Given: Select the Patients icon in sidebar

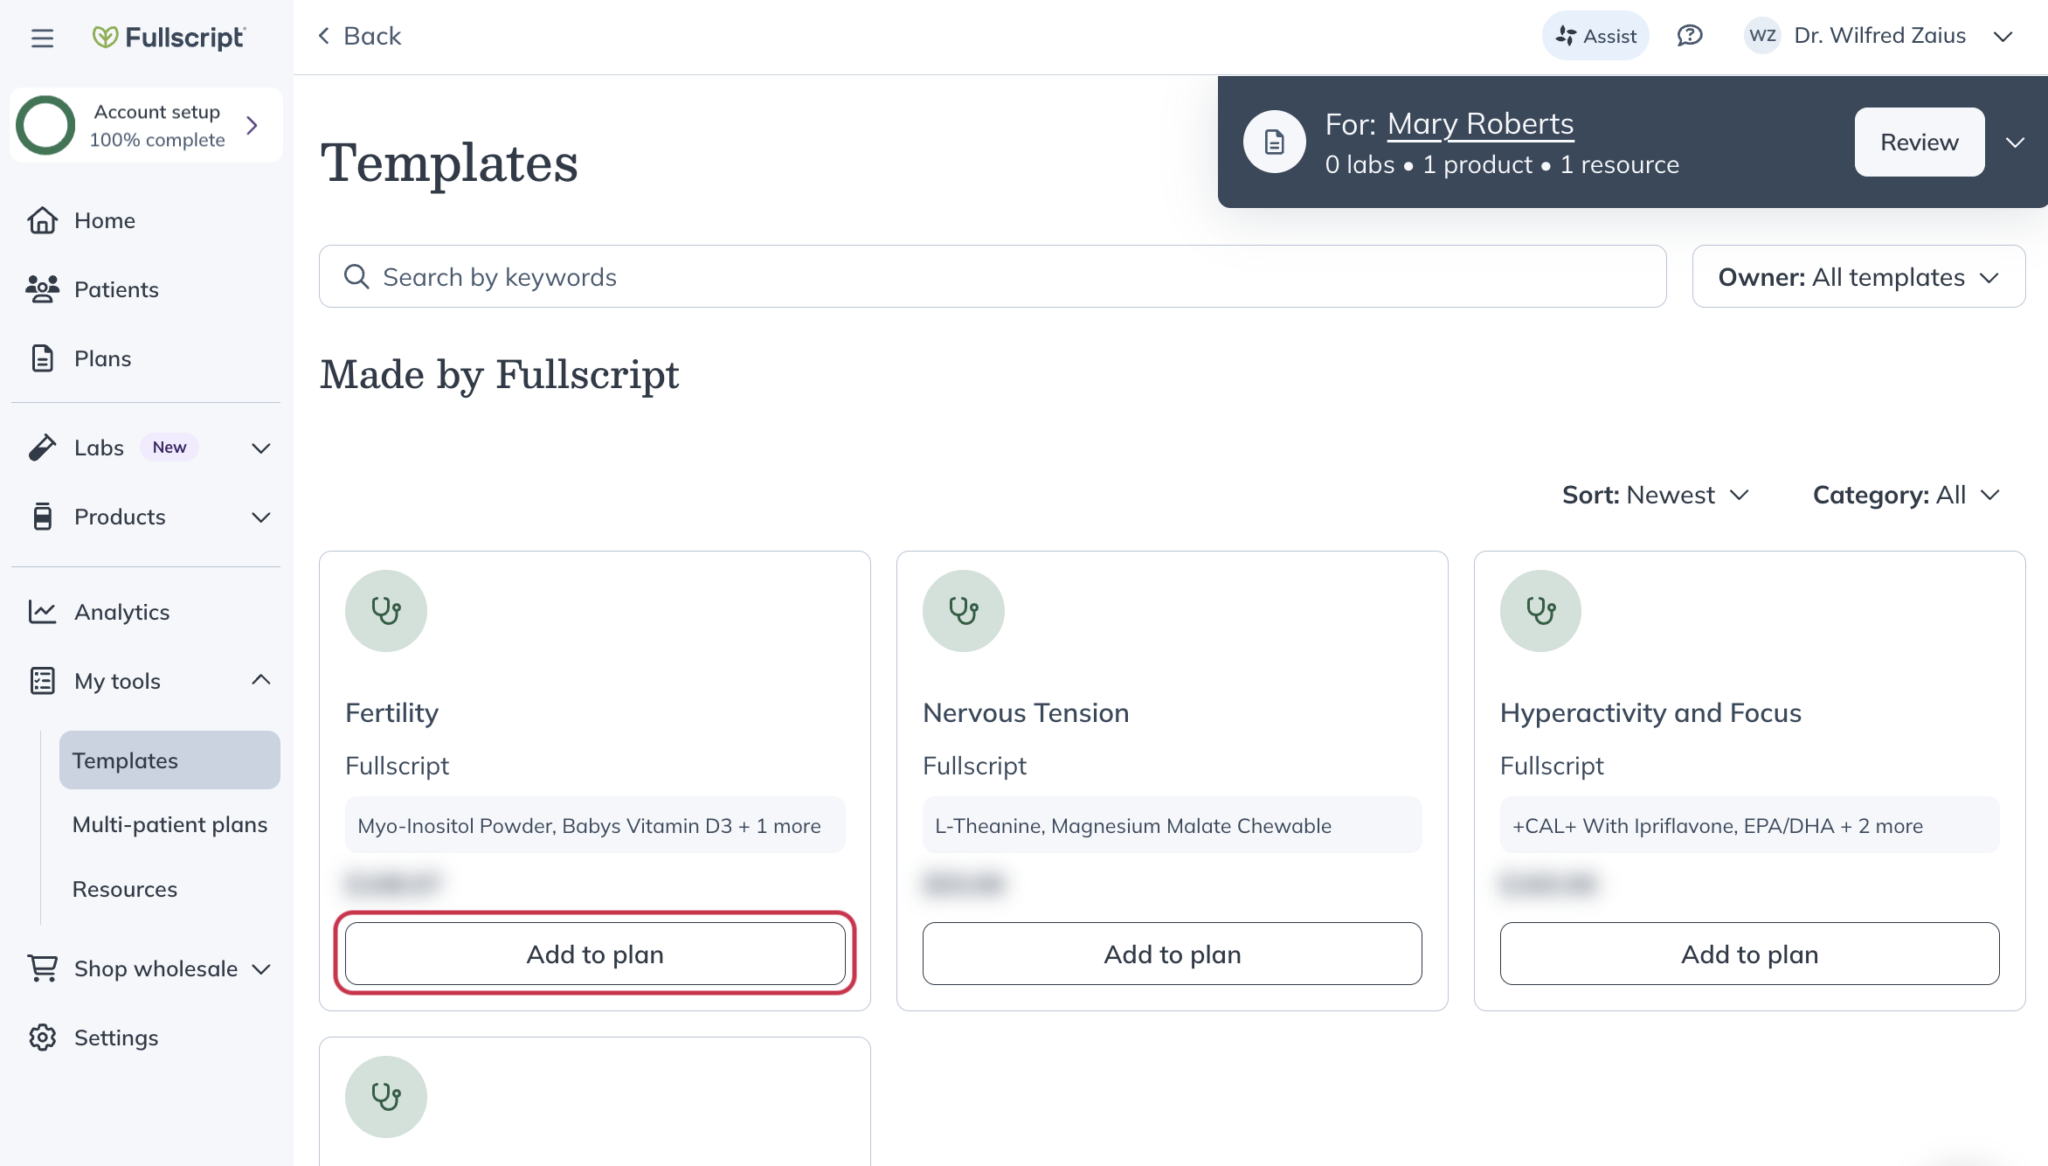Looking at the screenshot, I should (41, 288).
